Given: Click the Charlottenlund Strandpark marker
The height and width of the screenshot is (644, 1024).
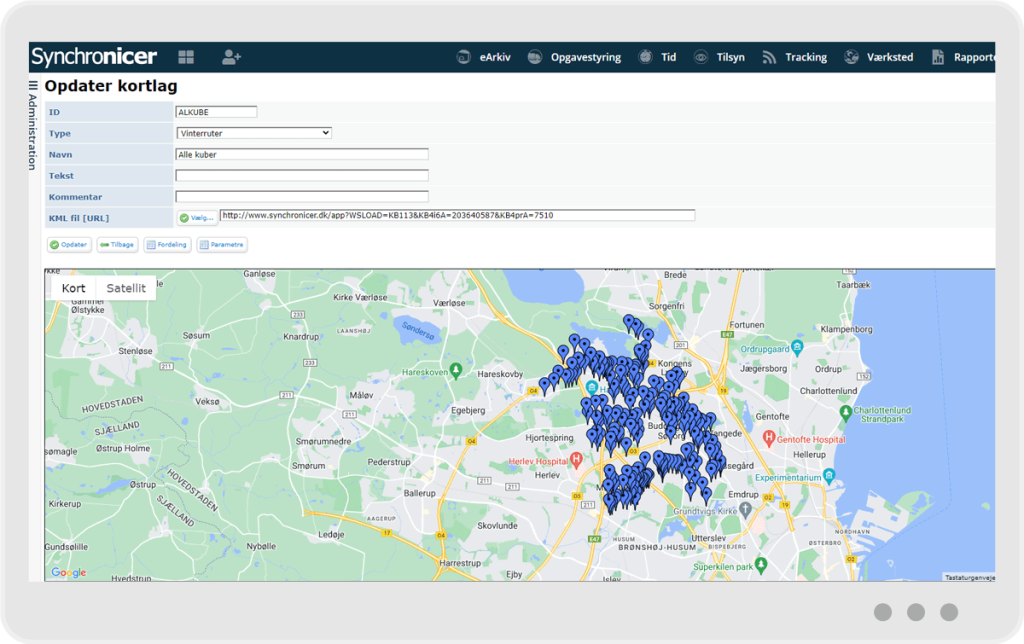Looking at the screenshot, I should 845,413.
